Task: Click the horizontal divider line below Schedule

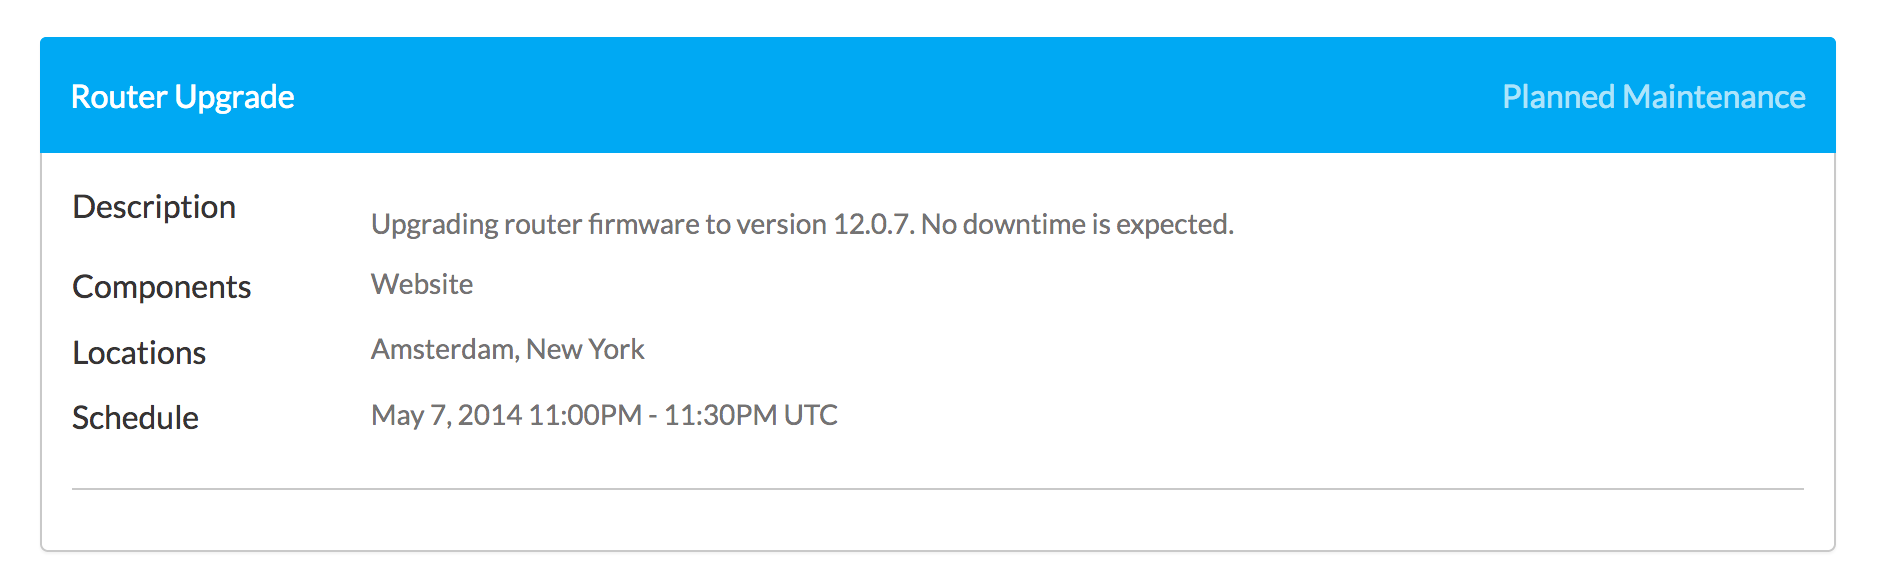Action: (938, 489)
